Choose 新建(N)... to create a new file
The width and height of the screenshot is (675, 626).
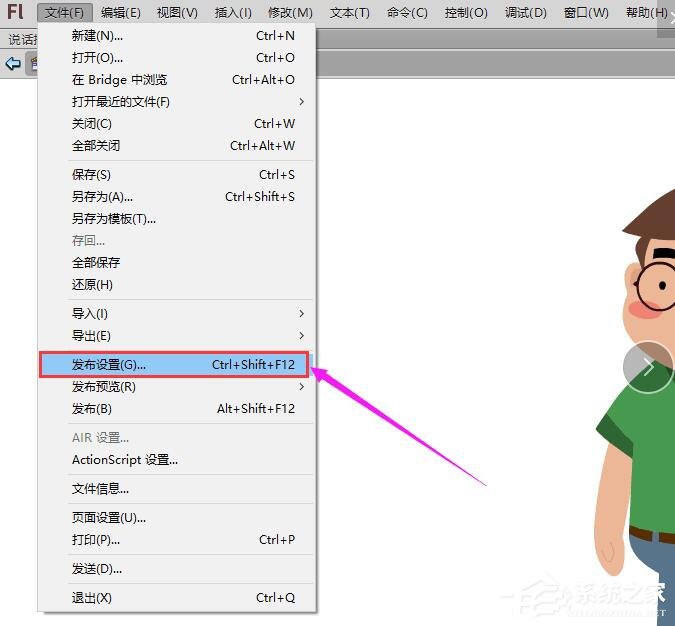[x=97, y=36]
